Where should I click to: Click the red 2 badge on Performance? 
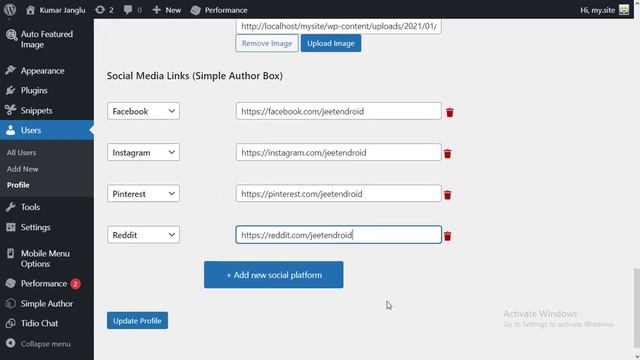(x=75, y=283)
